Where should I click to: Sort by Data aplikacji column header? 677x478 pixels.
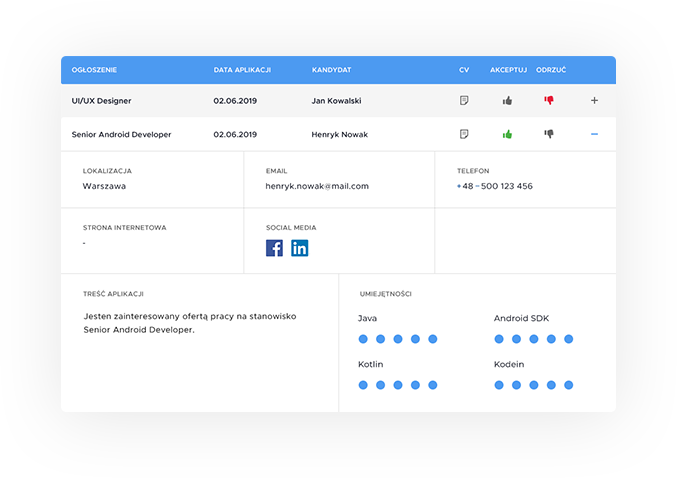242,70
